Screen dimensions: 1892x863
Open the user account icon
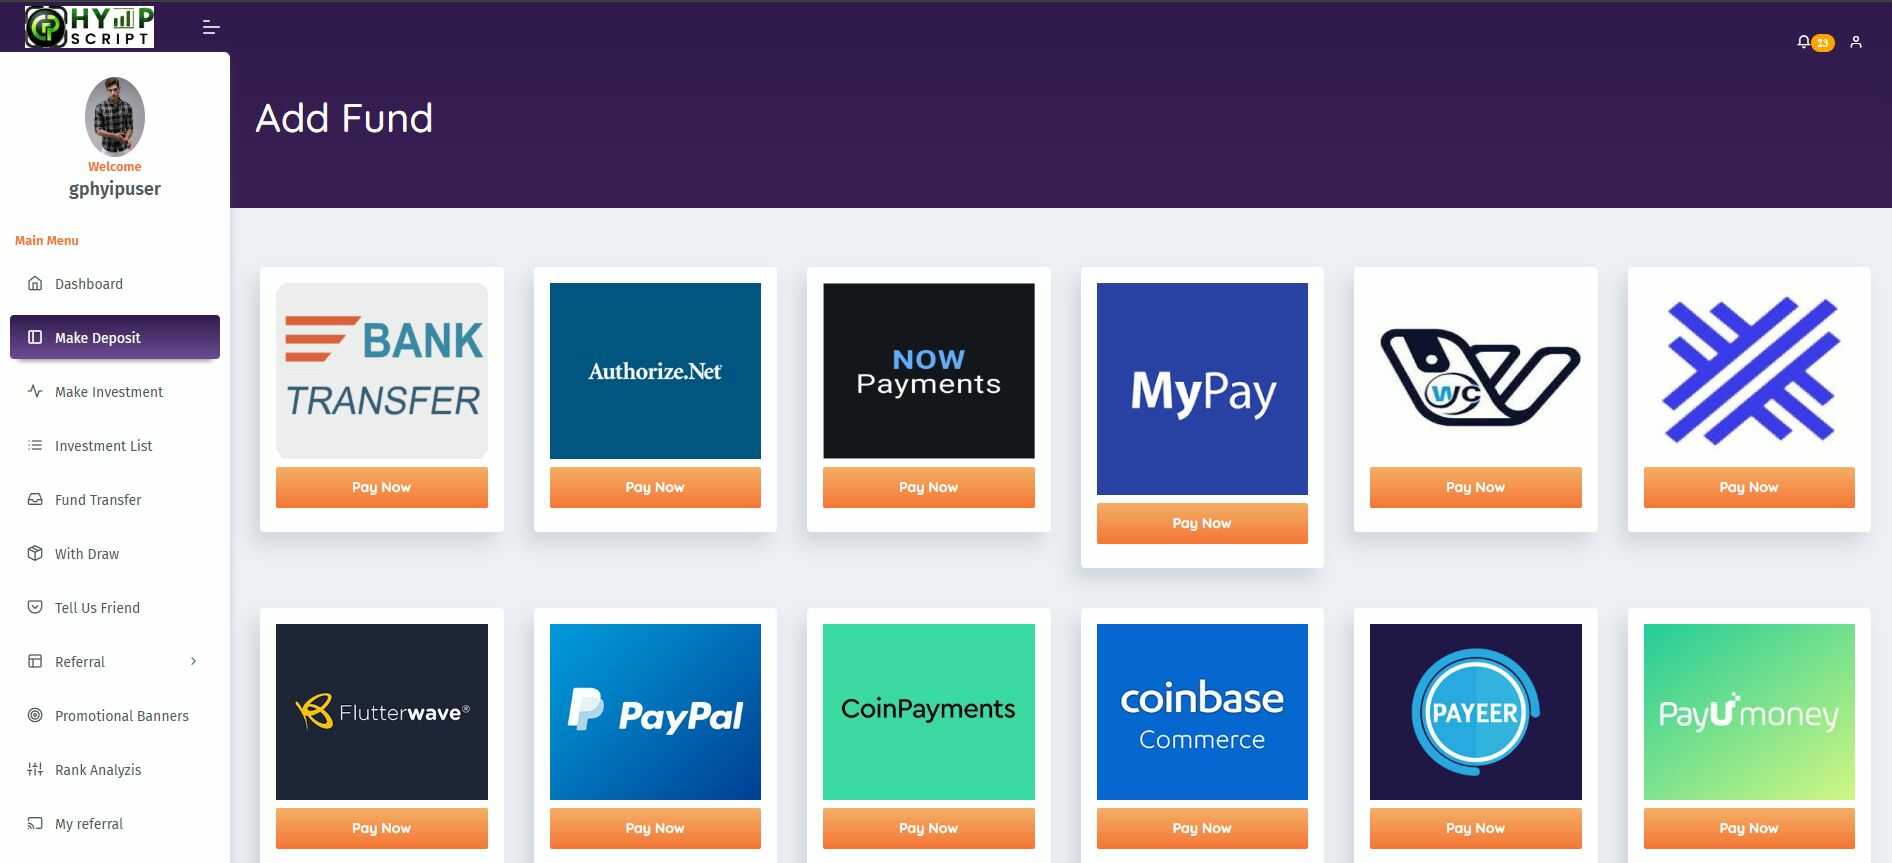1856,42
